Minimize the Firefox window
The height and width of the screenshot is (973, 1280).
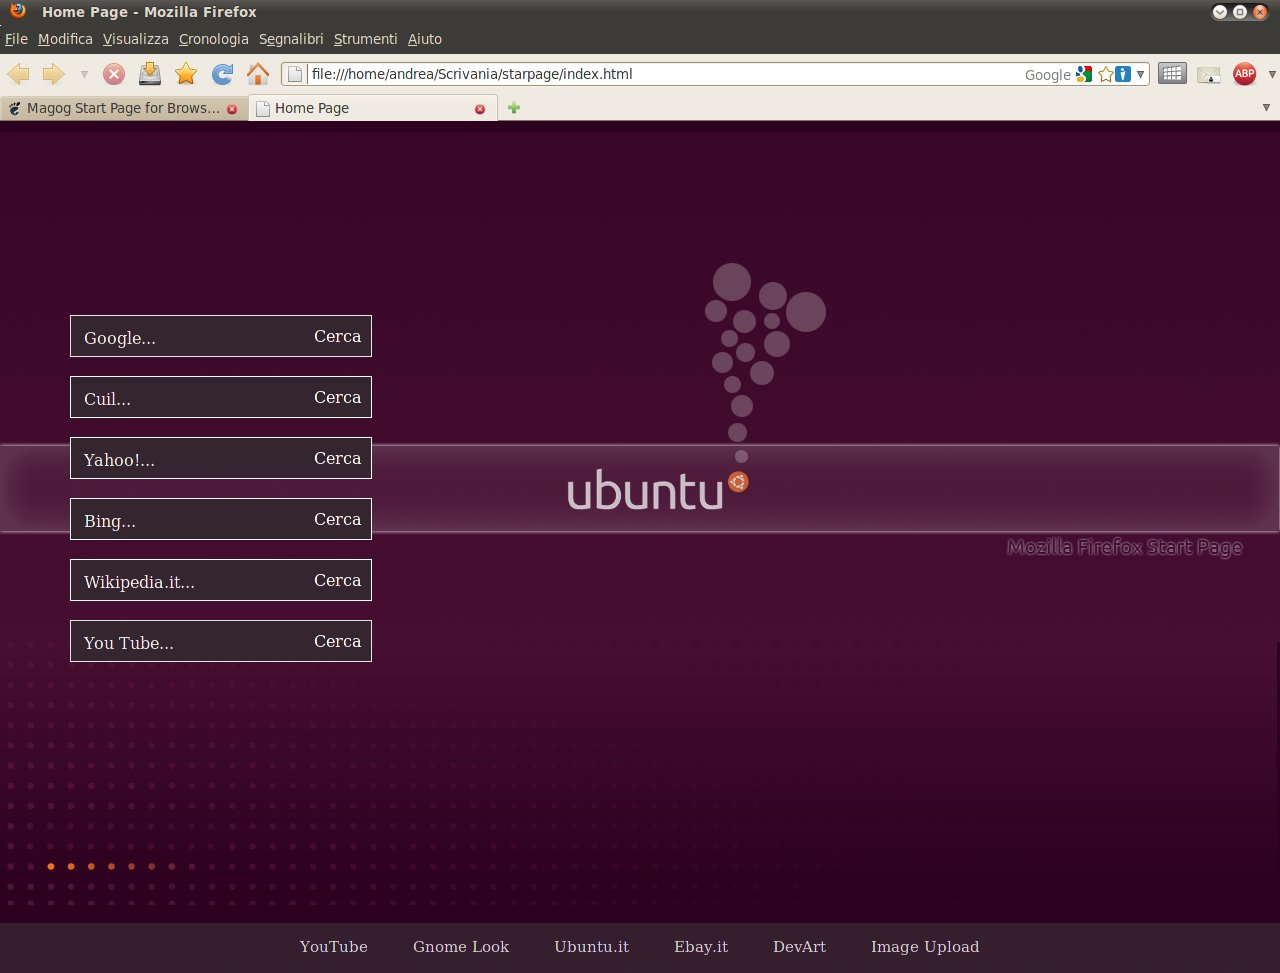tap(1220, 12)
